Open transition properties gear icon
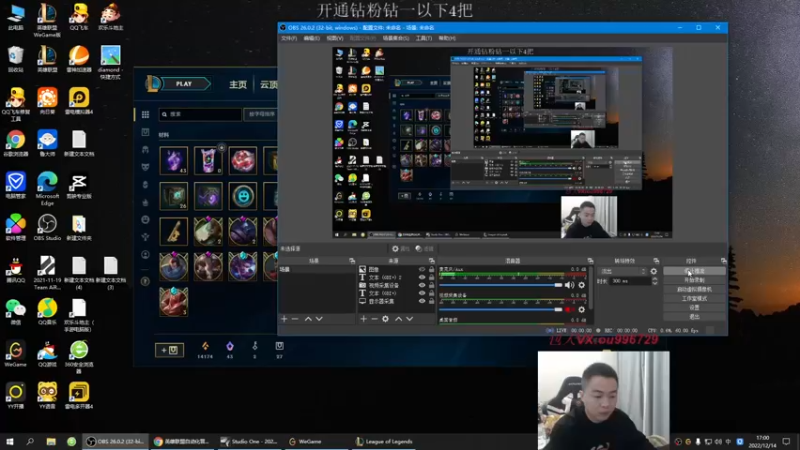Viewport: 800px width, 450px height. 654,271
